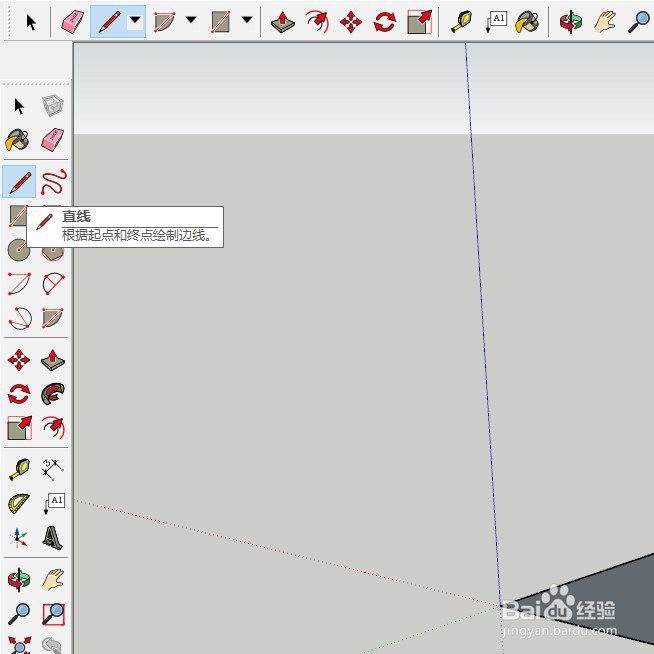This screenshot has height=654, width=654.
Task: Pick the A1 Text label tool in the left palette
Action: (54, 504)
